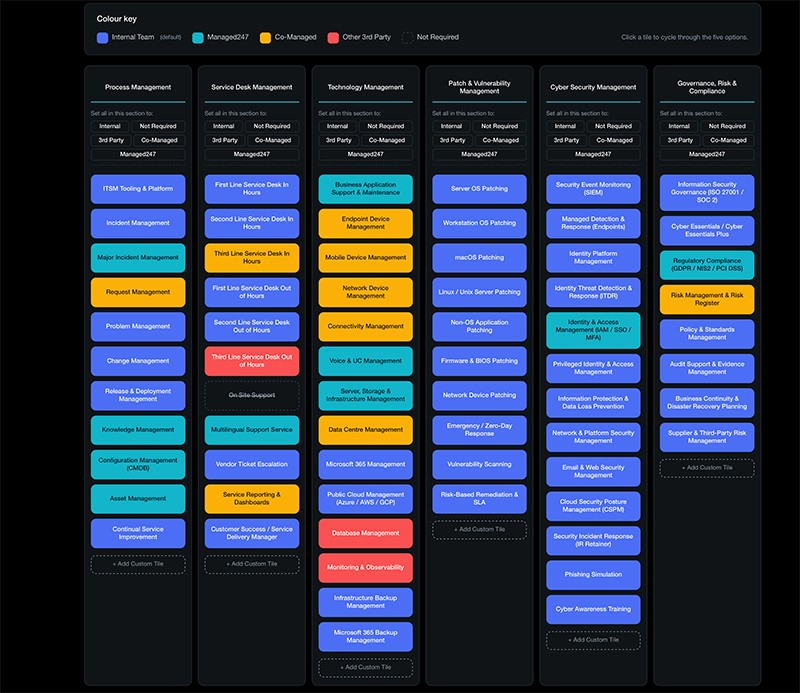Click the Co-Managed yellow colour swatch
The width and height of the screenshot is (800, 693).
point(265,38)
